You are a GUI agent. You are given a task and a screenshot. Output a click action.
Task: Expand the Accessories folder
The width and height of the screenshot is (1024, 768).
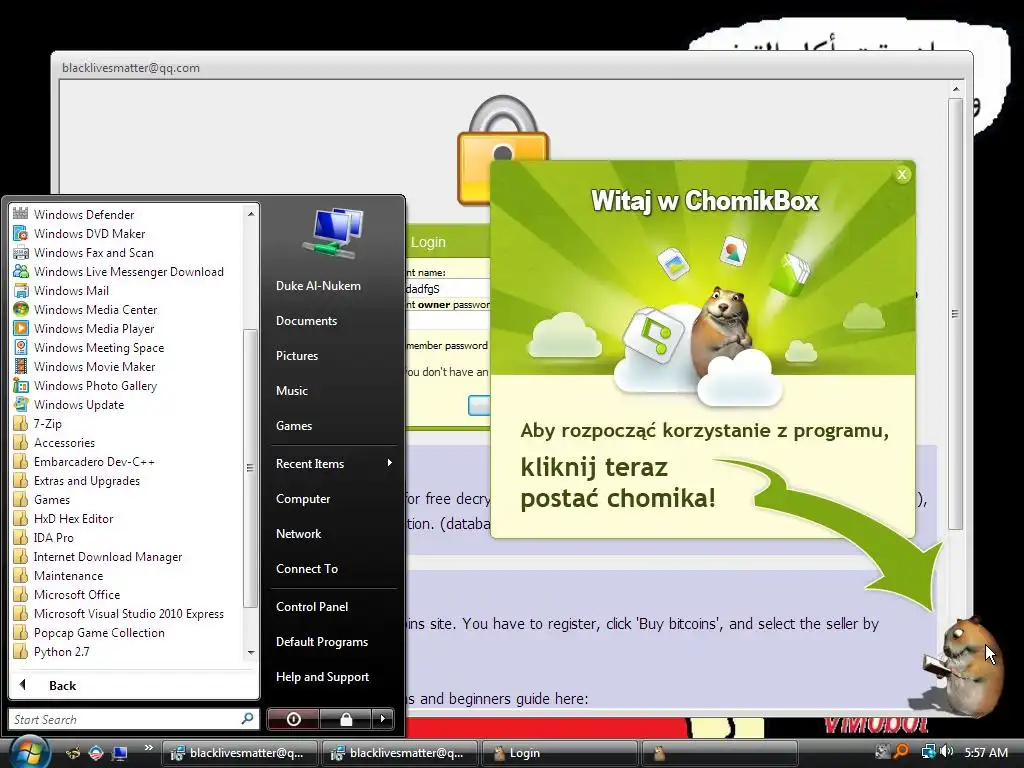point(64,442)
